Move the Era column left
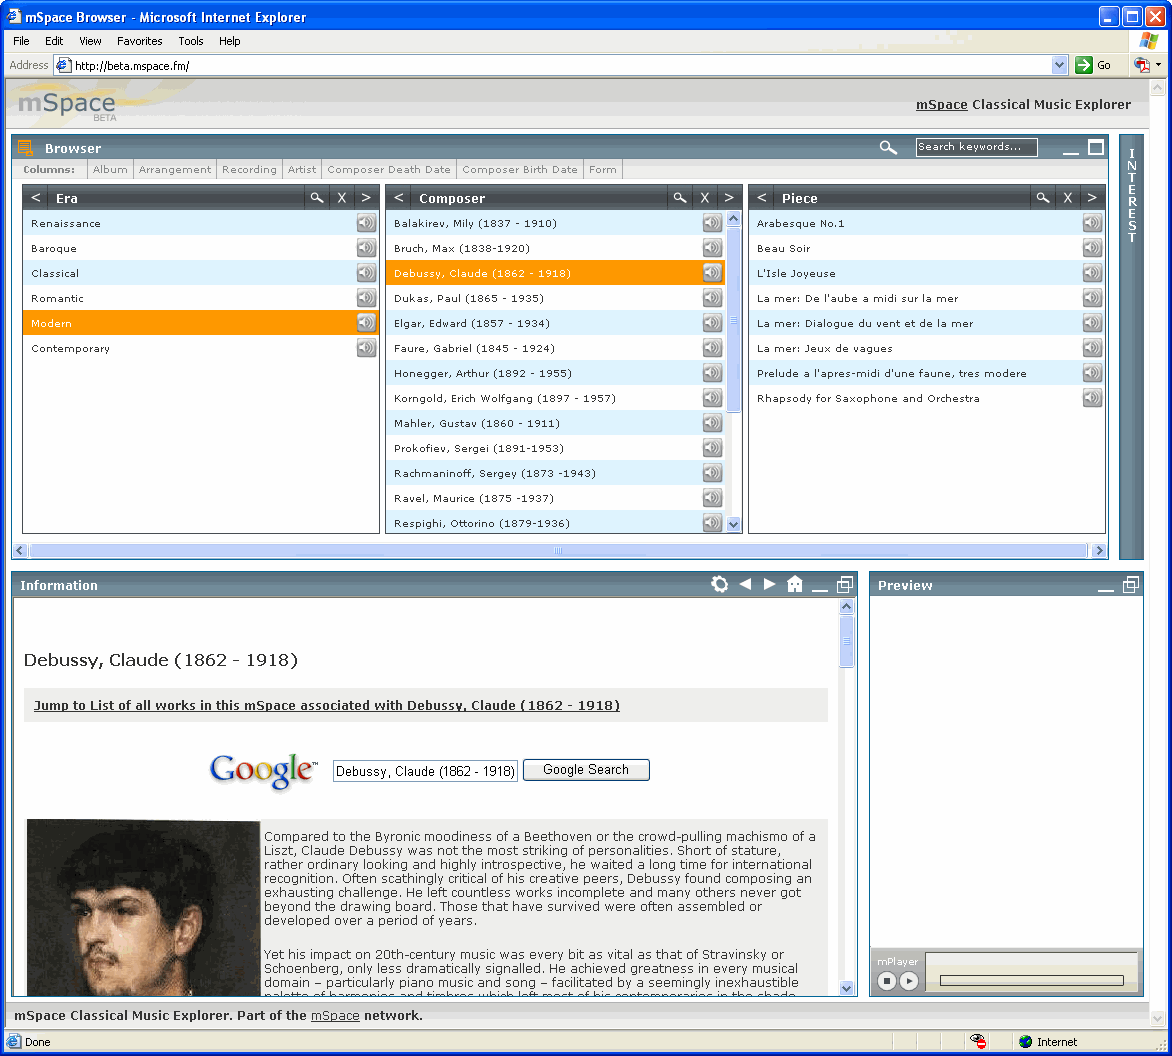This screenshot has width=1172, height=1056. (36, 198)
